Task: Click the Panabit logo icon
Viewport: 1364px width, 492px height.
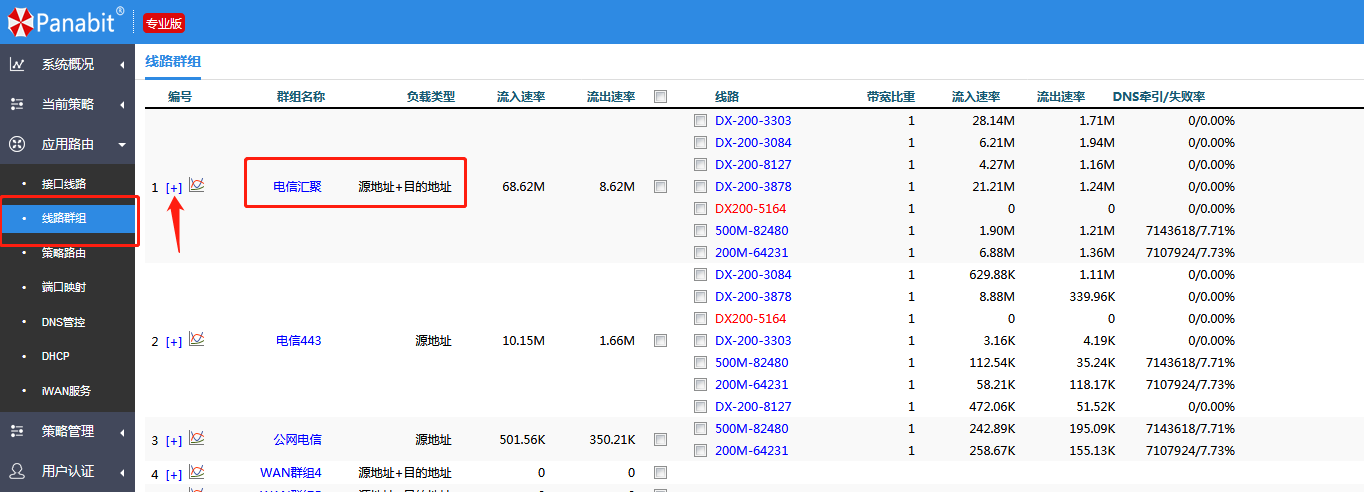Action: 19,20
